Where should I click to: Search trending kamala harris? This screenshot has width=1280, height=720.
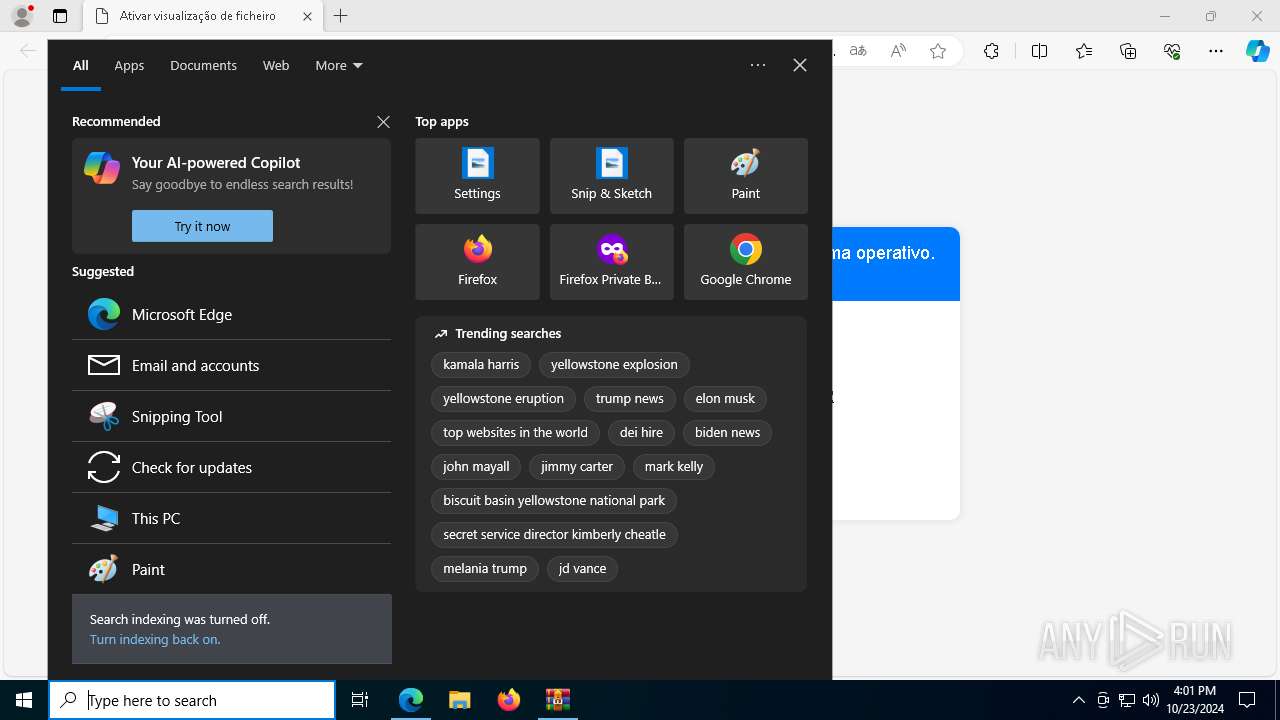point(481,365)
